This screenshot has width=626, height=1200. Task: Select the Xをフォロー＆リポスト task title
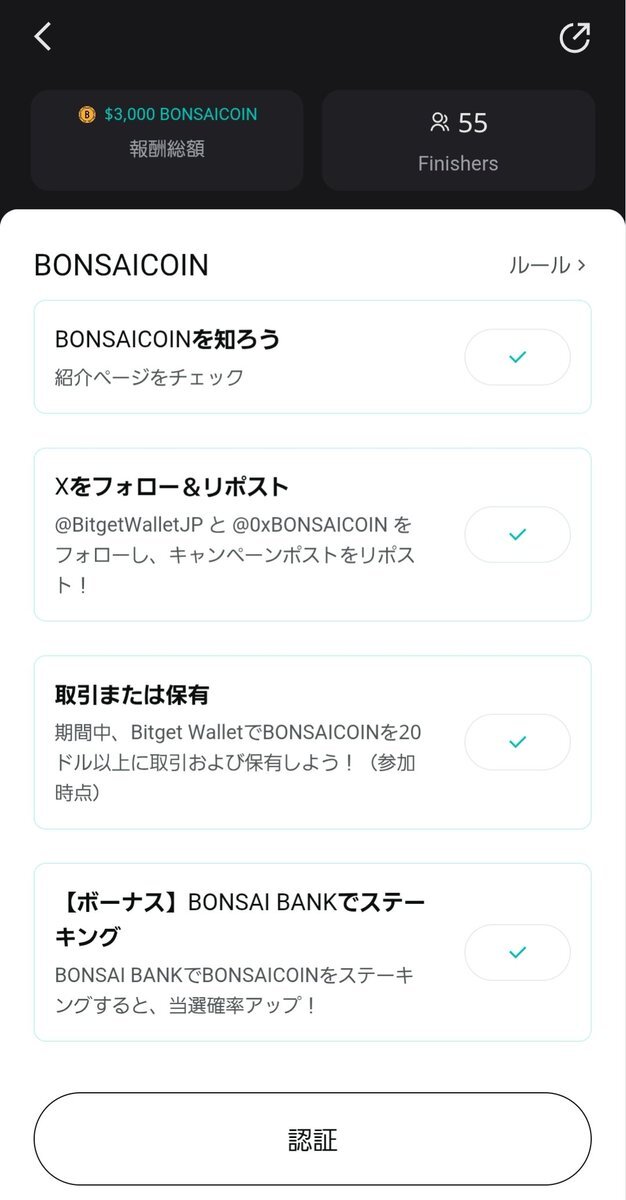[x=172, y=487]
